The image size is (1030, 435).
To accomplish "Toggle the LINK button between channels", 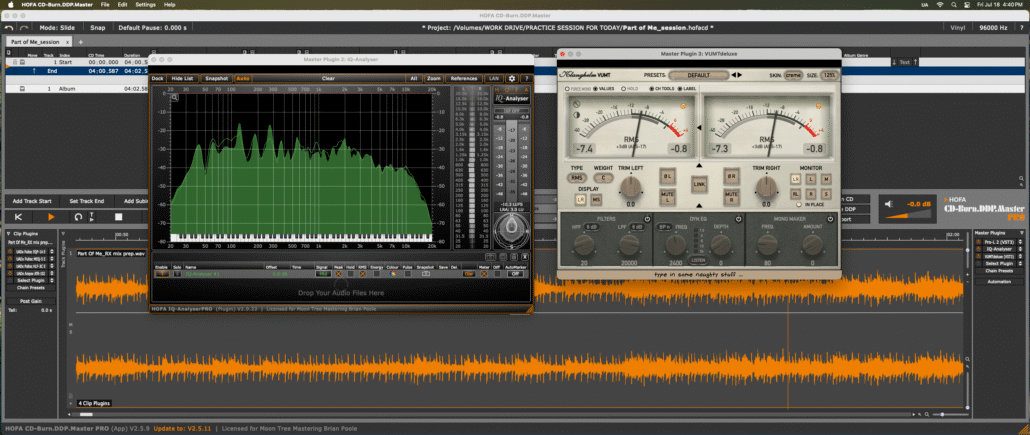I will tap(699, 185).
